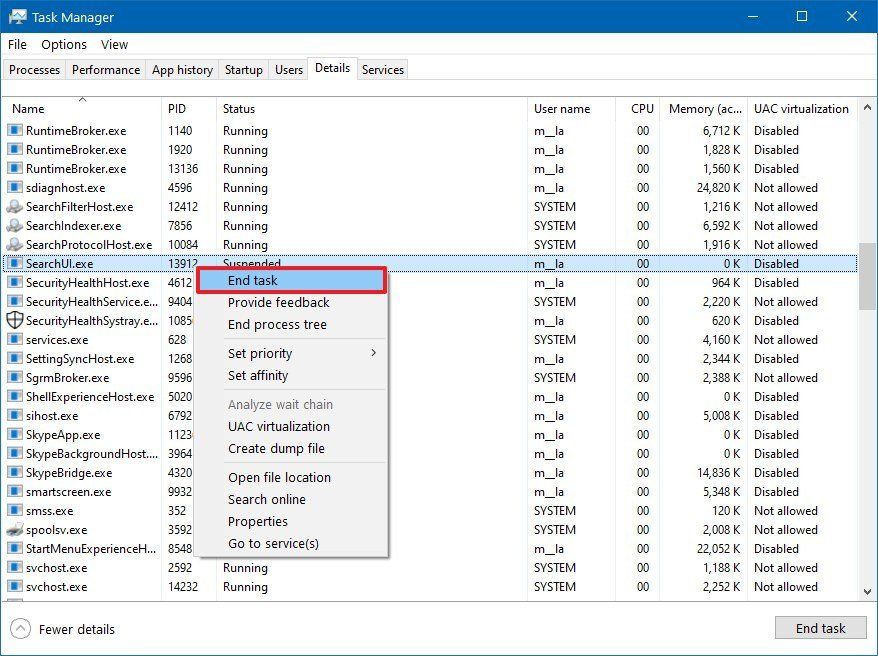
Task: Click the vertical scrollbar down arrow
Action: (868, 590)
